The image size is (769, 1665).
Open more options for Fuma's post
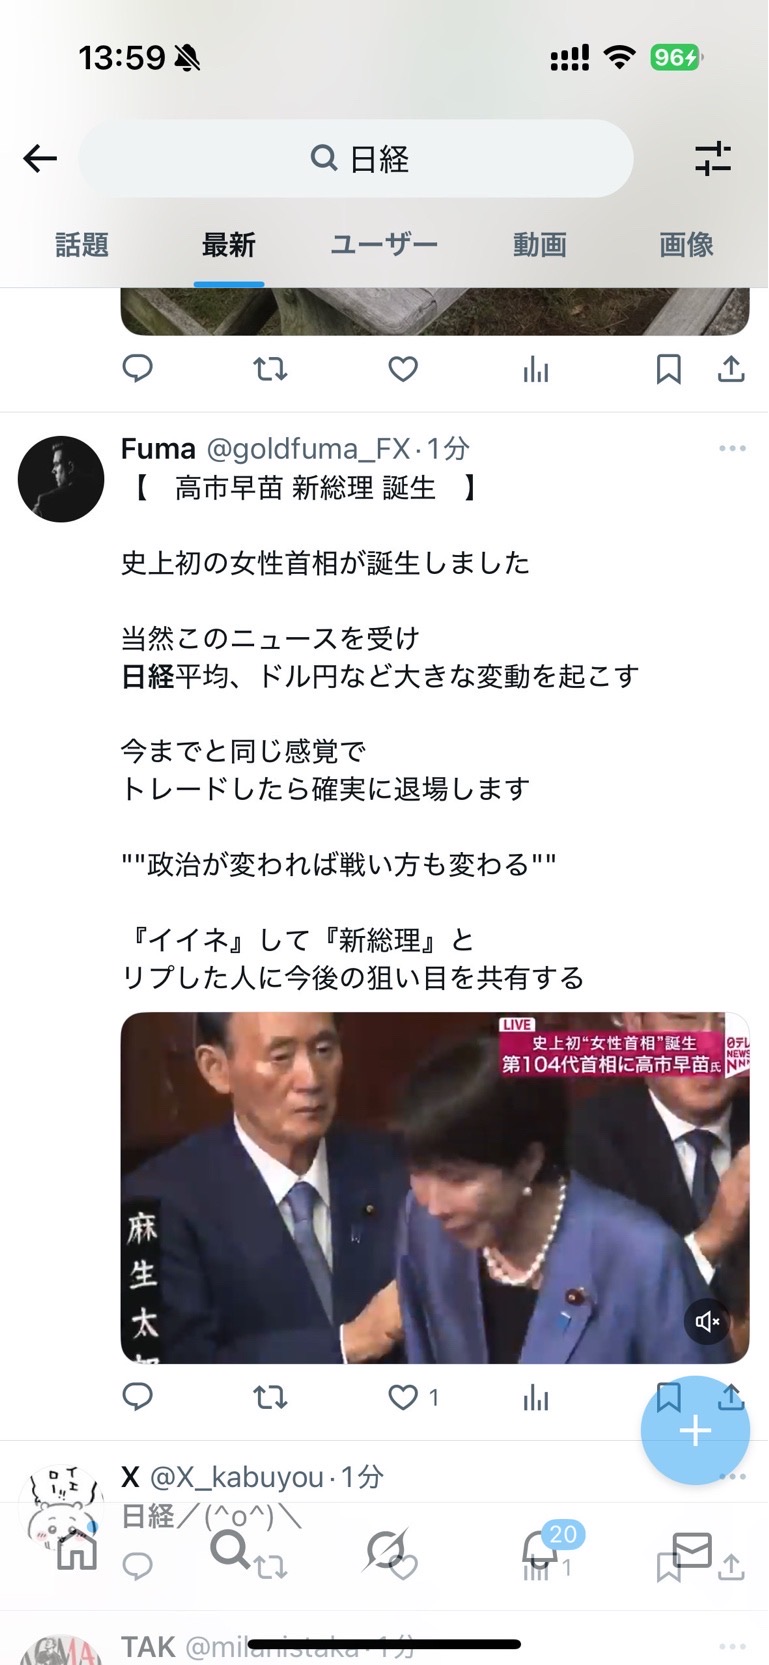pyautogui.click(x=732, y=448)
